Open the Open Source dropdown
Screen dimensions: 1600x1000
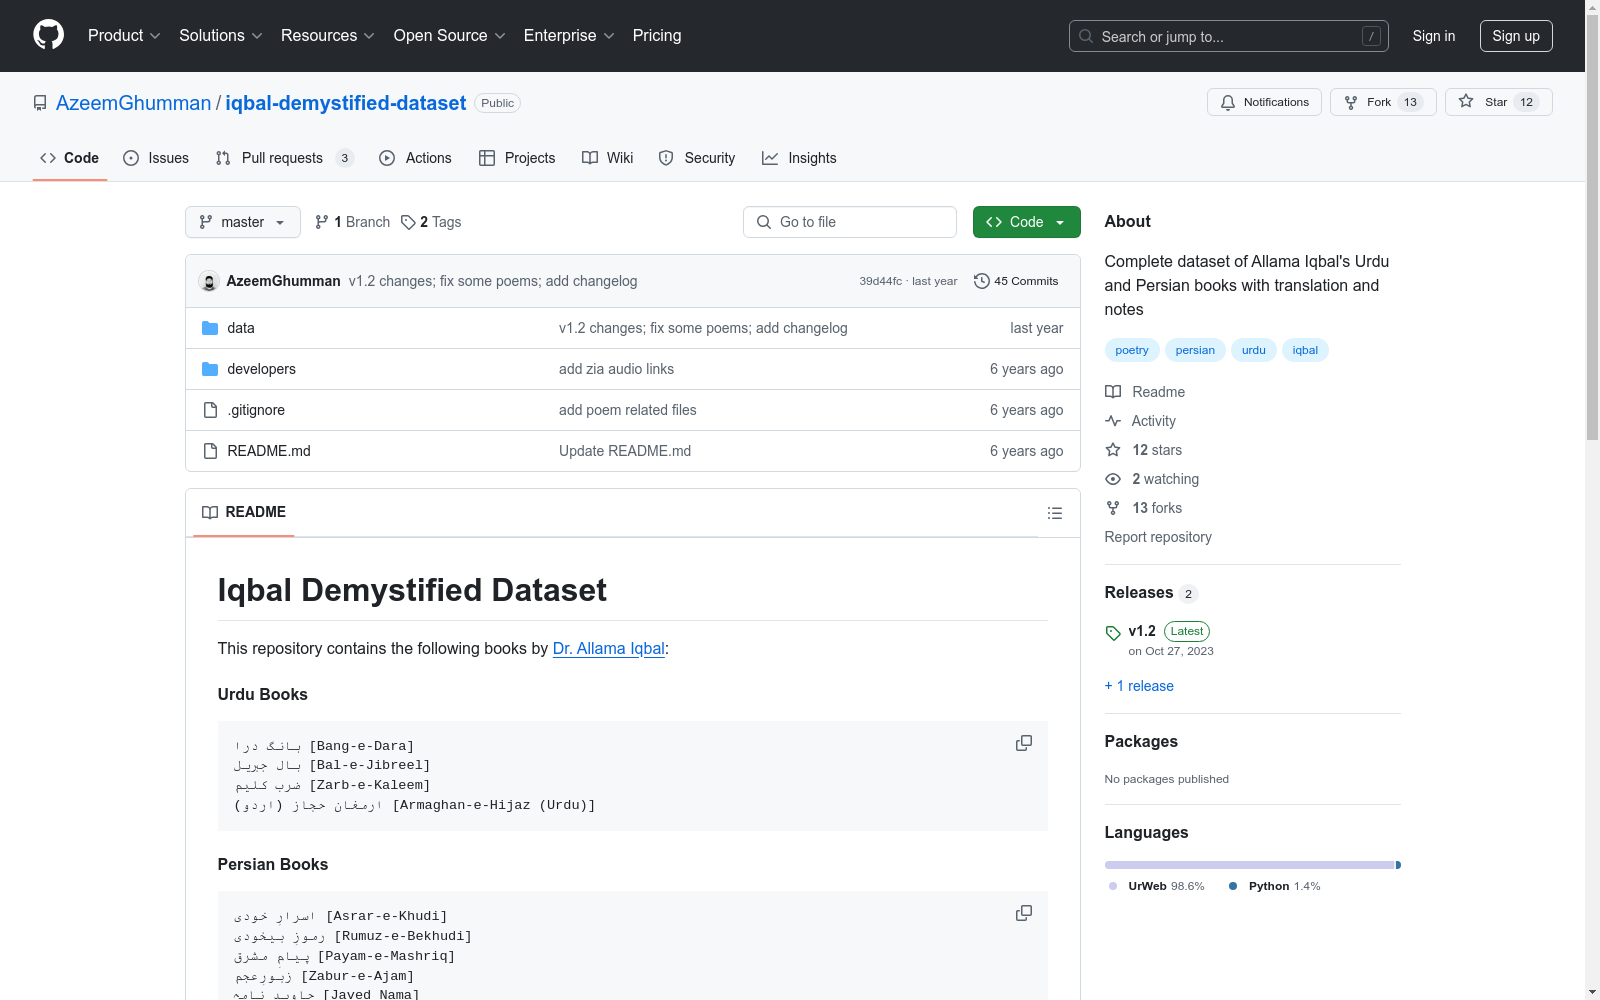click(x=450, y=35)
